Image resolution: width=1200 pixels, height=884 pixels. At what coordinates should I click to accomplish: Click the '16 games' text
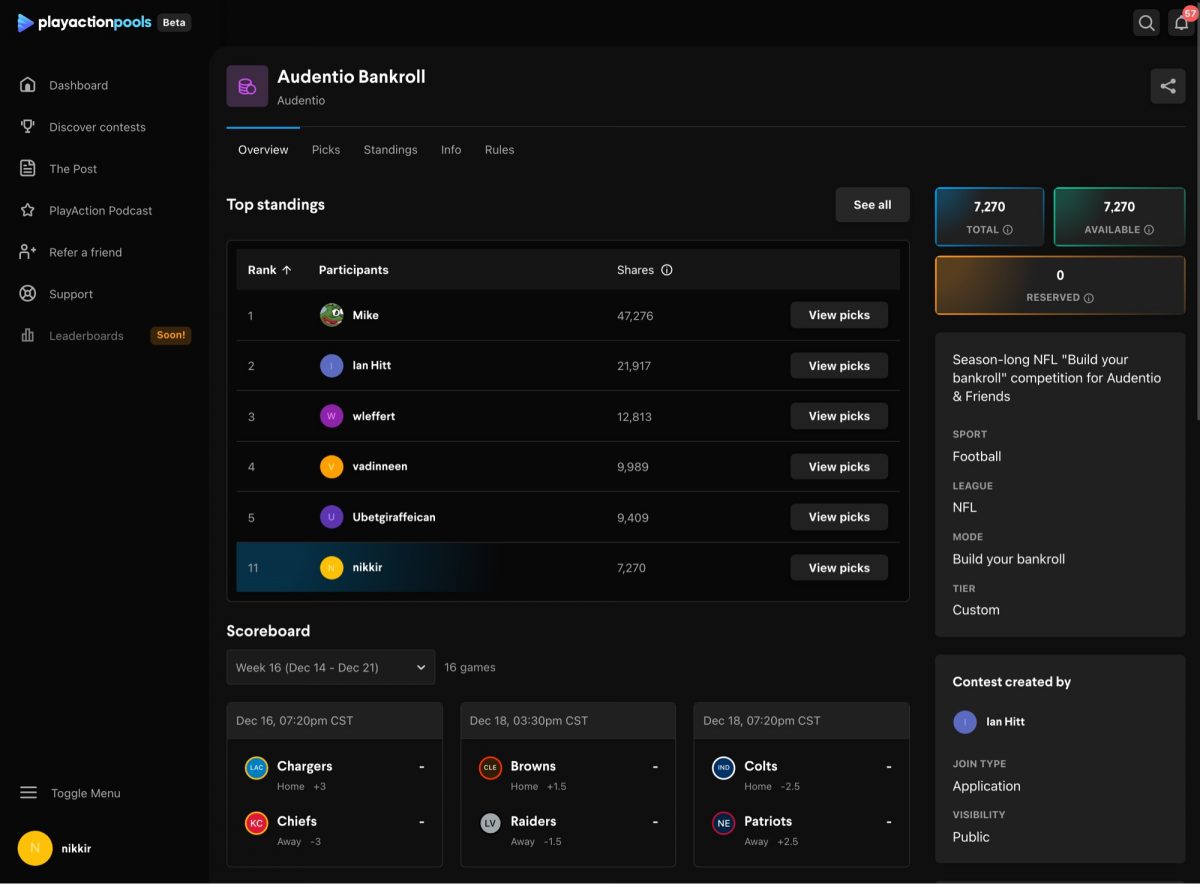pos(470,668)
